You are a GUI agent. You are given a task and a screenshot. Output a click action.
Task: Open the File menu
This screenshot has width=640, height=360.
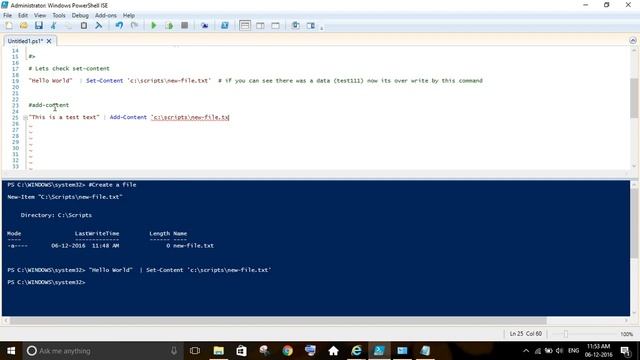7,16
